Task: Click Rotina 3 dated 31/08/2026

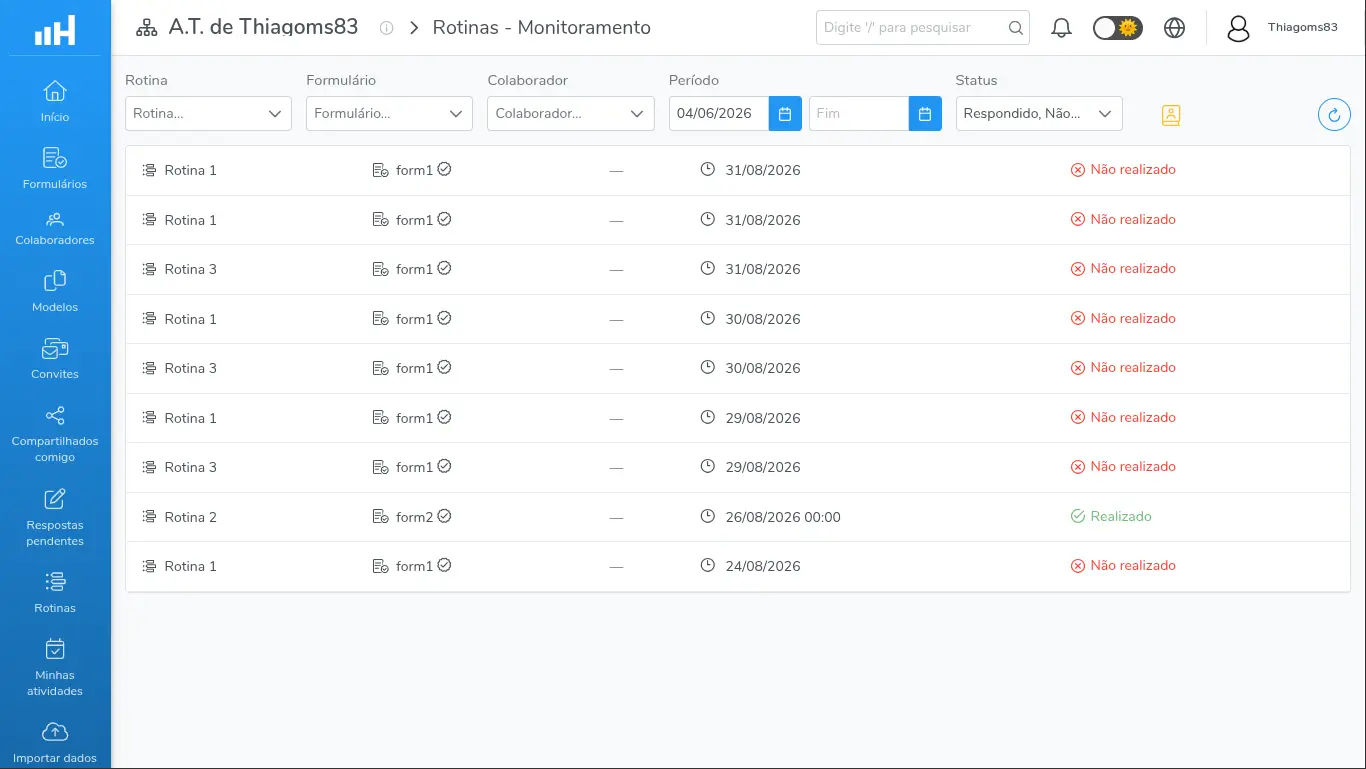Action: tap(738, 269)
